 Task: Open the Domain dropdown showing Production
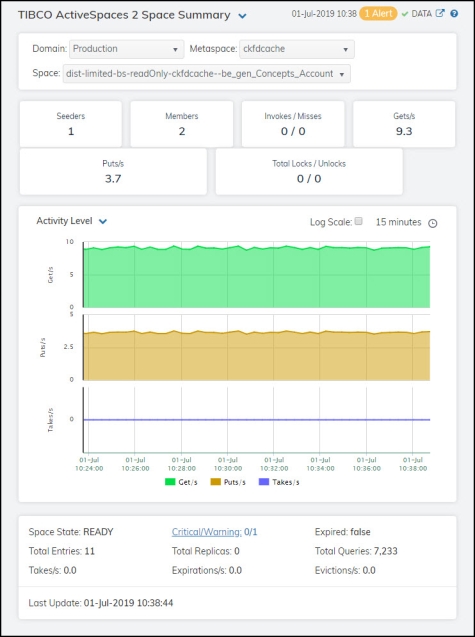pos(126,49)
